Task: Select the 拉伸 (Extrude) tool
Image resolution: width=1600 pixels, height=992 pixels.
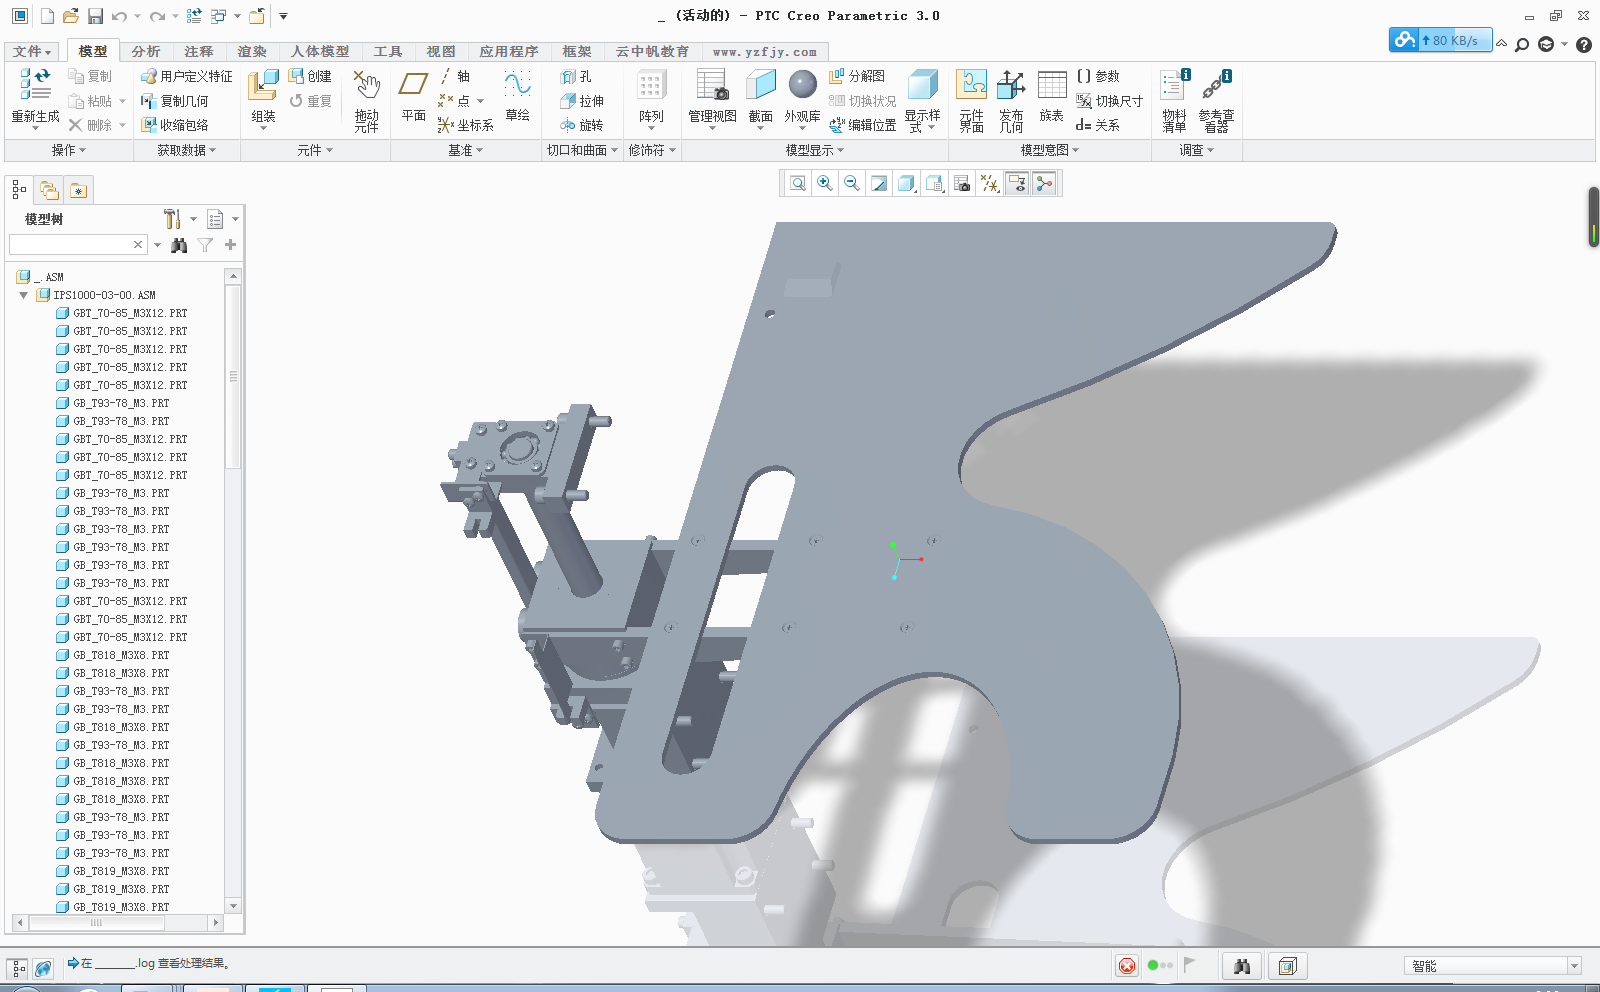Action: (x=585, y=100)
